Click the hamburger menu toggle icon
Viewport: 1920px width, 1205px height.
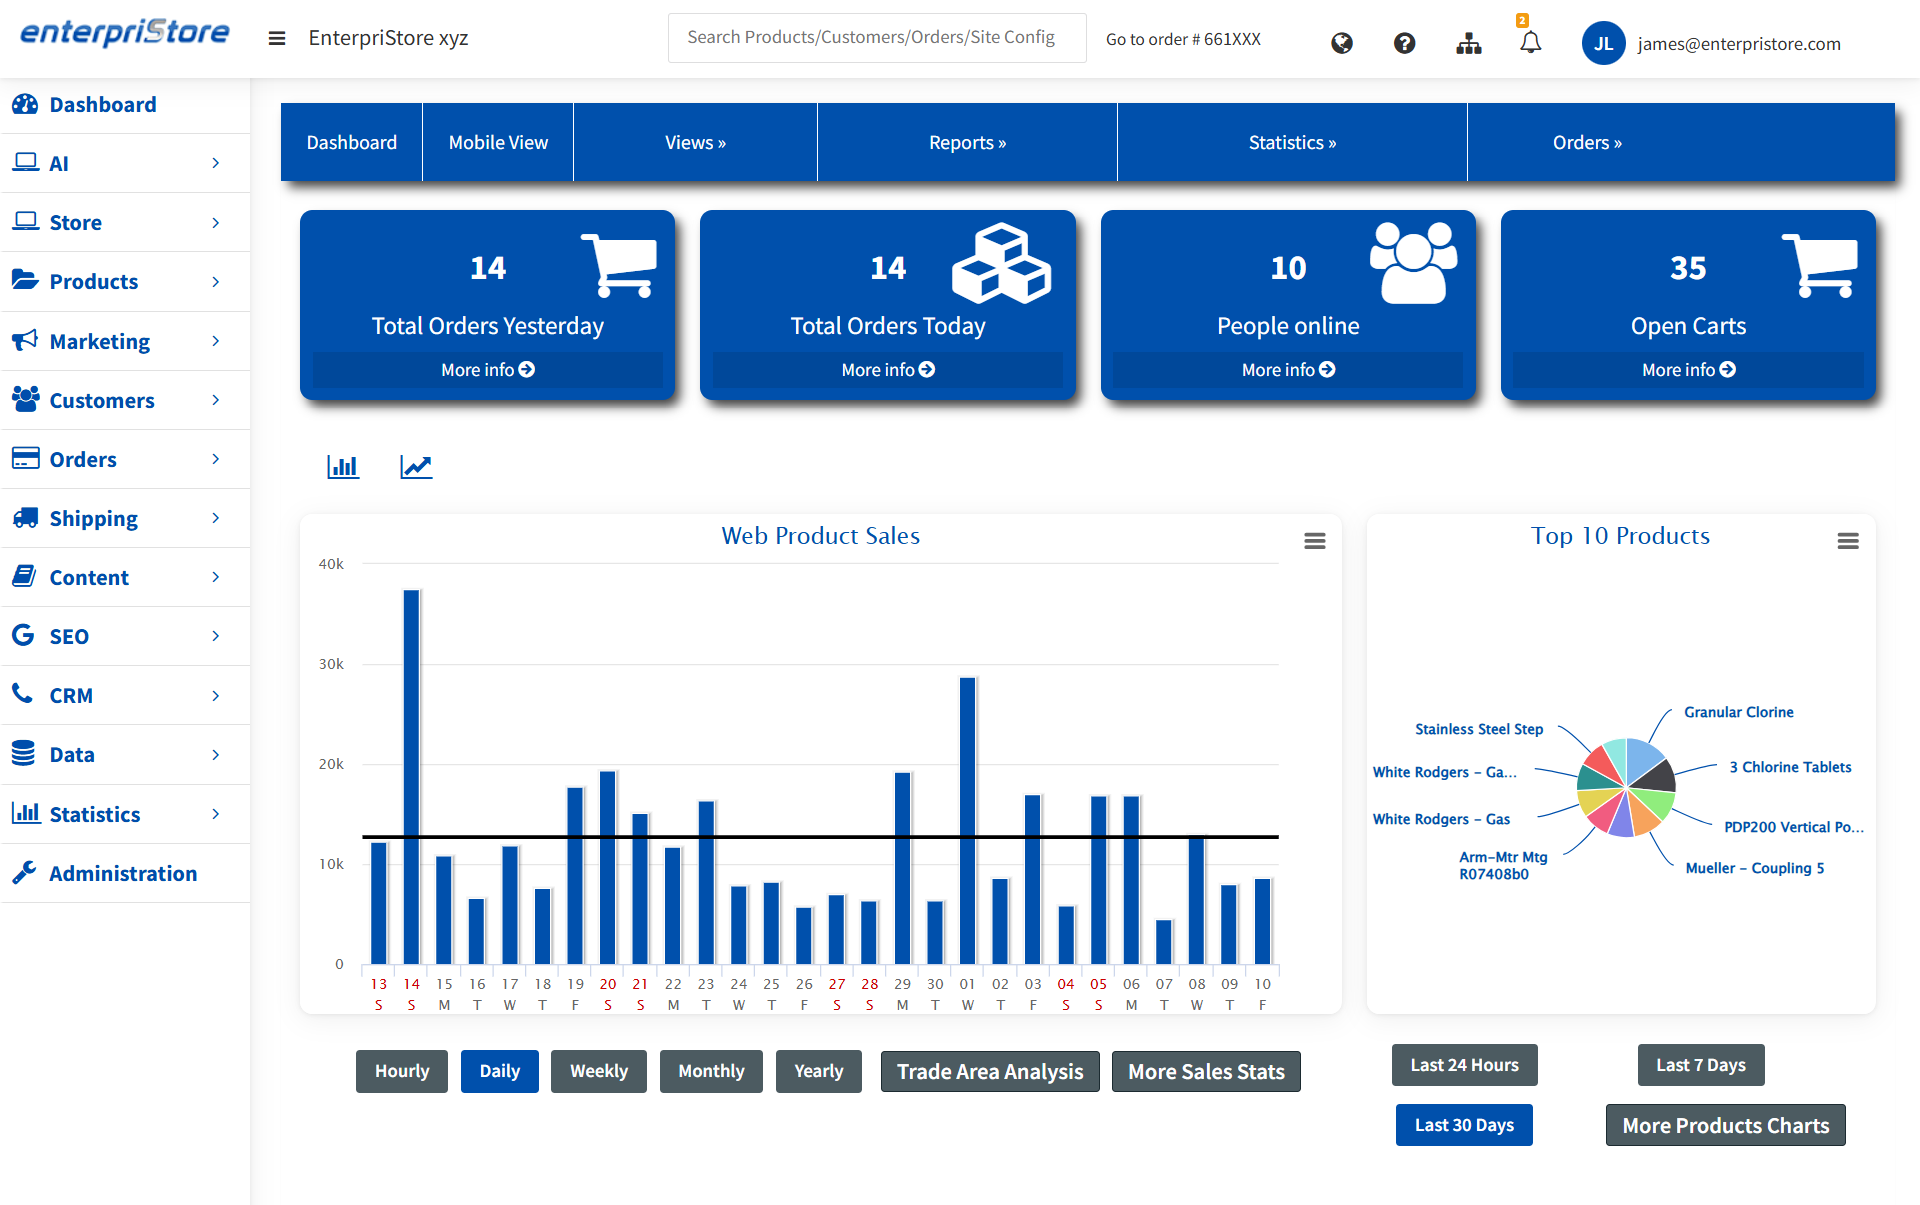tap(277, 39)
